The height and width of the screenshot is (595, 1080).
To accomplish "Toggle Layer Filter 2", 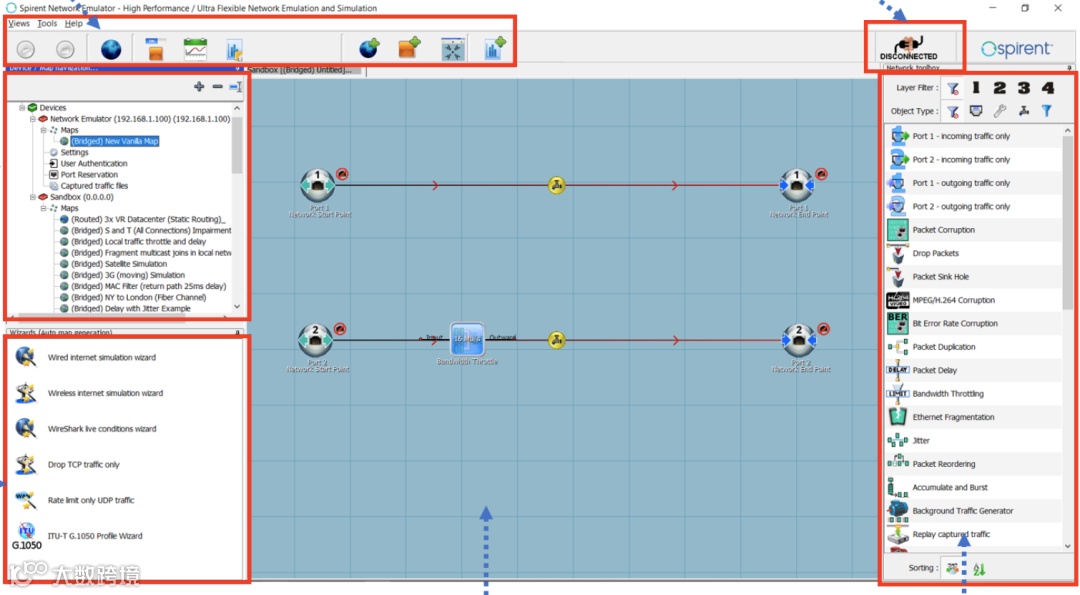I will click(x=999, y=87).
